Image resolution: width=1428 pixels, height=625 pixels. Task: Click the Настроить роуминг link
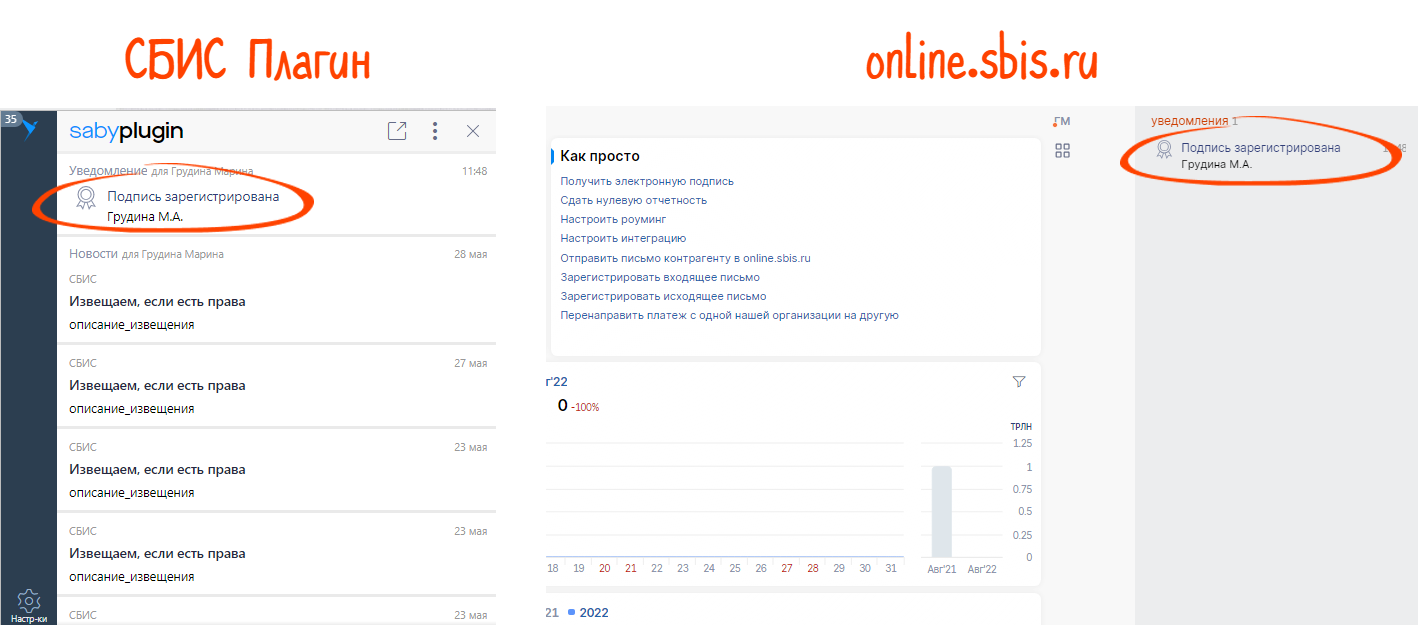coord(613,219)
